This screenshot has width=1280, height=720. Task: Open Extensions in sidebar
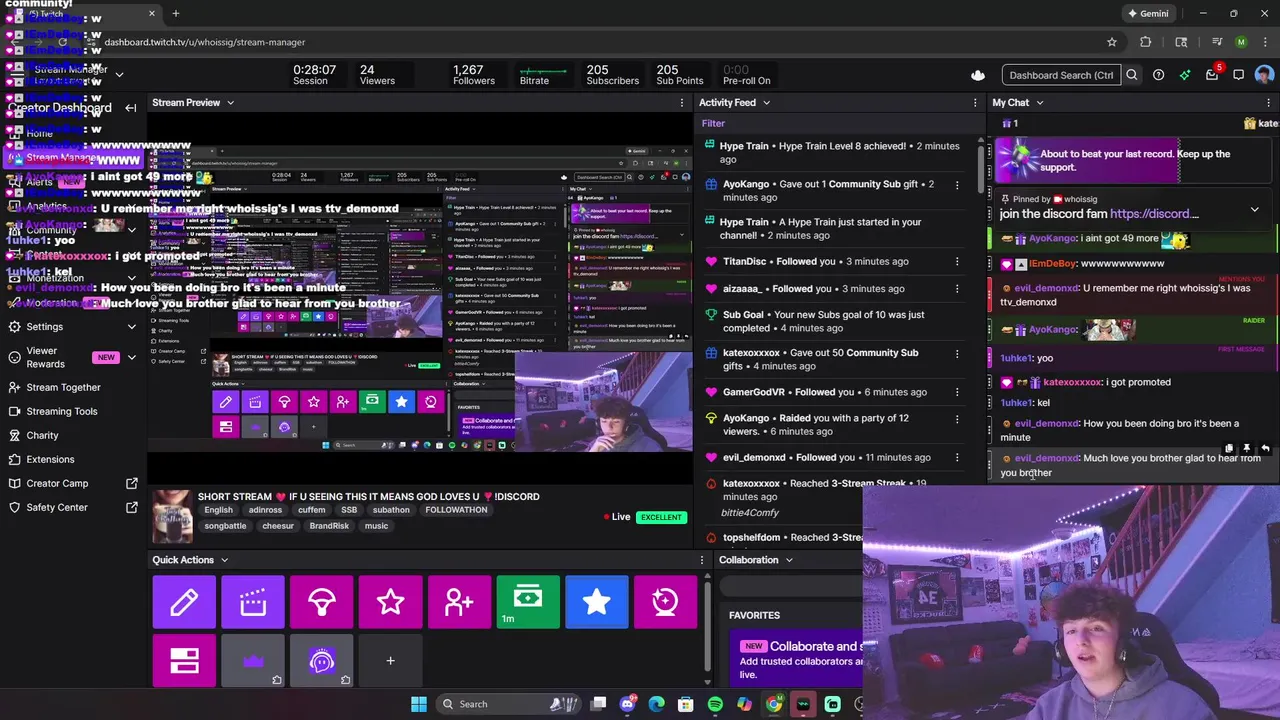50,459
